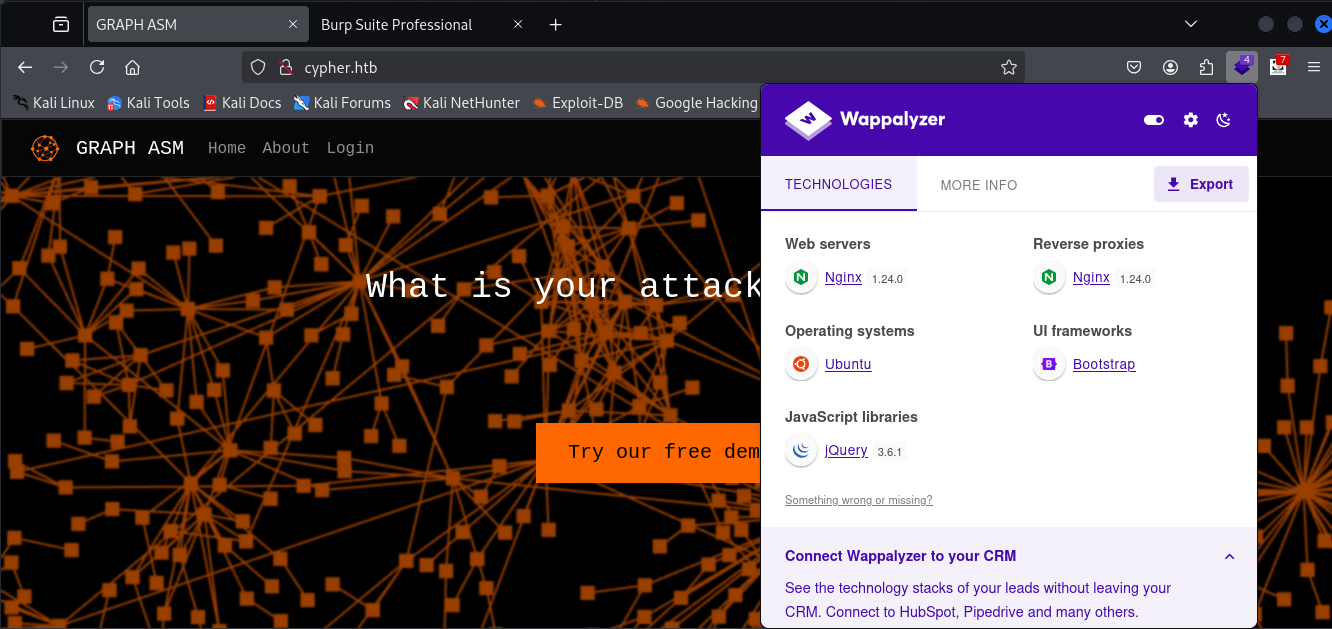Viewport: 1332px width, 629px height.
Task: Click Save to Pocket icon
Action: tap(1134, 67)
